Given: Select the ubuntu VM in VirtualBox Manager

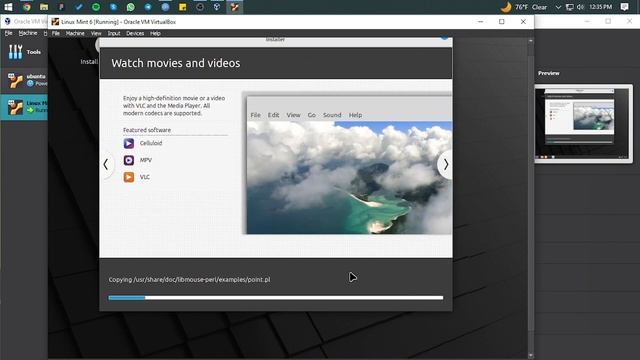Looking at the screenshot, I should 24,80.
